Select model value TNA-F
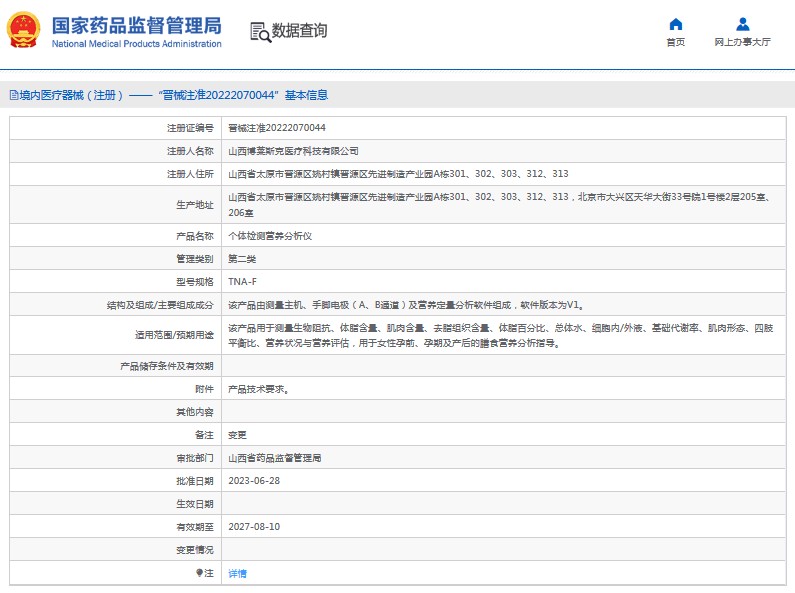The width and height of the screenshot is (795, 593). point(242,282)
